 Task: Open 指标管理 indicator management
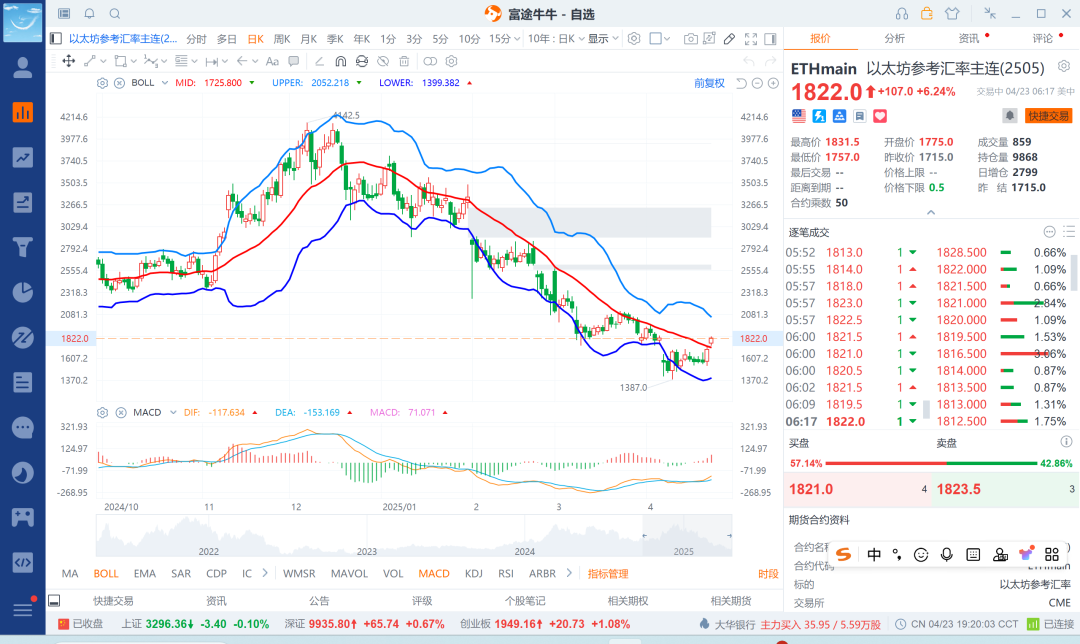pyautogui.click(x=608, y=573)
